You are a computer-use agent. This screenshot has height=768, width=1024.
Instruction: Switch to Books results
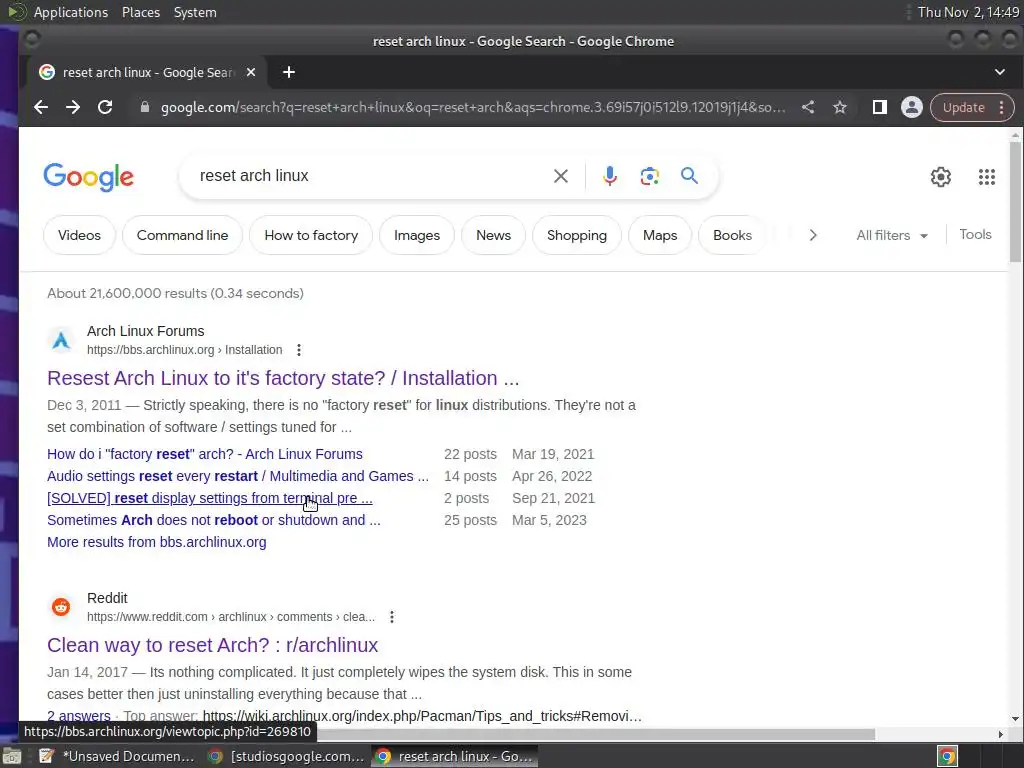point(732,235)
